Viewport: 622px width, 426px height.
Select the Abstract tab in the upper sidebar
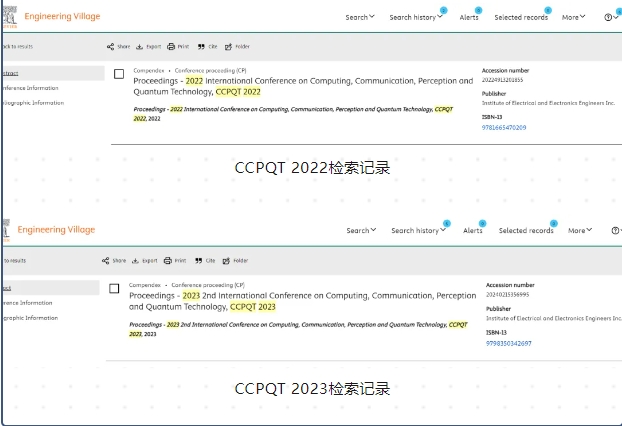point(53,73)
